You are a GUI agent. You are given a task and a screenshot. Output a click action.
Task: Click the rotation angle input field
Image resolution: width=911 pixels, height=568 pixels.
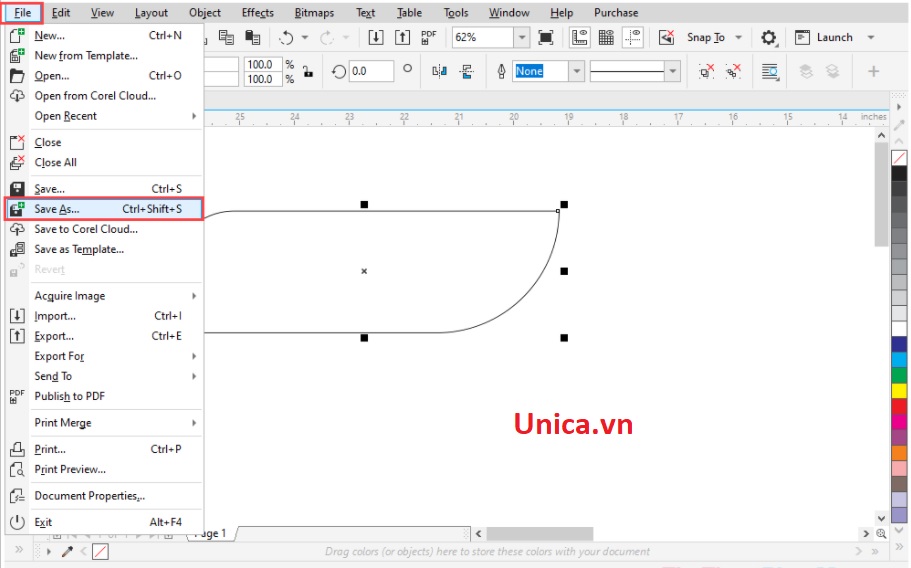pyautogui.click(x=371, y=71)
